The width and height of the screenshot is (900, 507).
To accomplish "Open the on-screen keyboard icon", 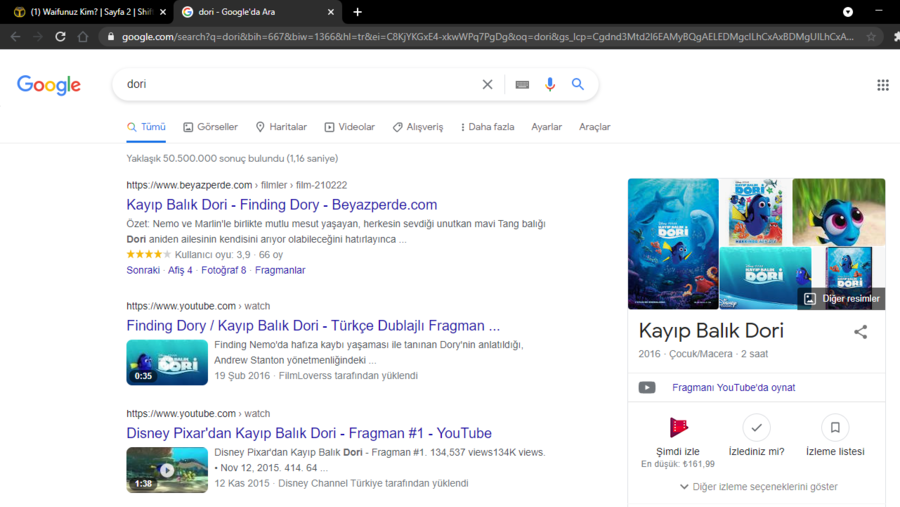I will pos(522,85).
